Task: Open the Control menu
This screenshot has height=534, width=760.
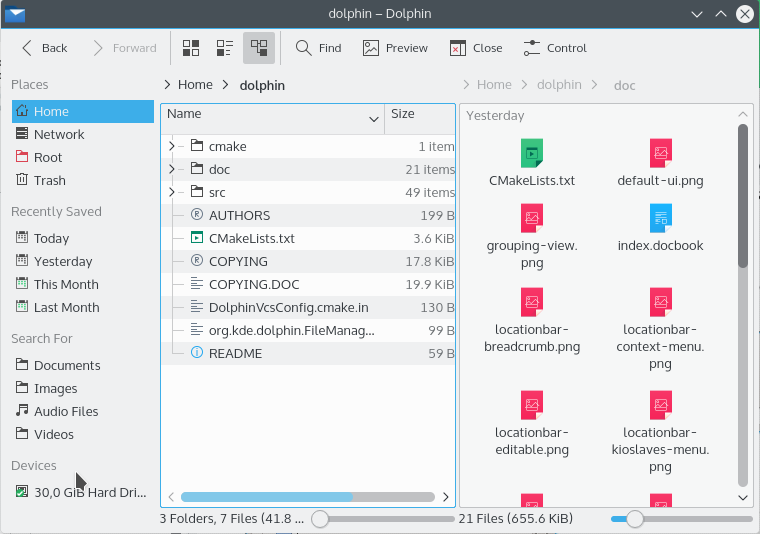Action: [555, 48]
